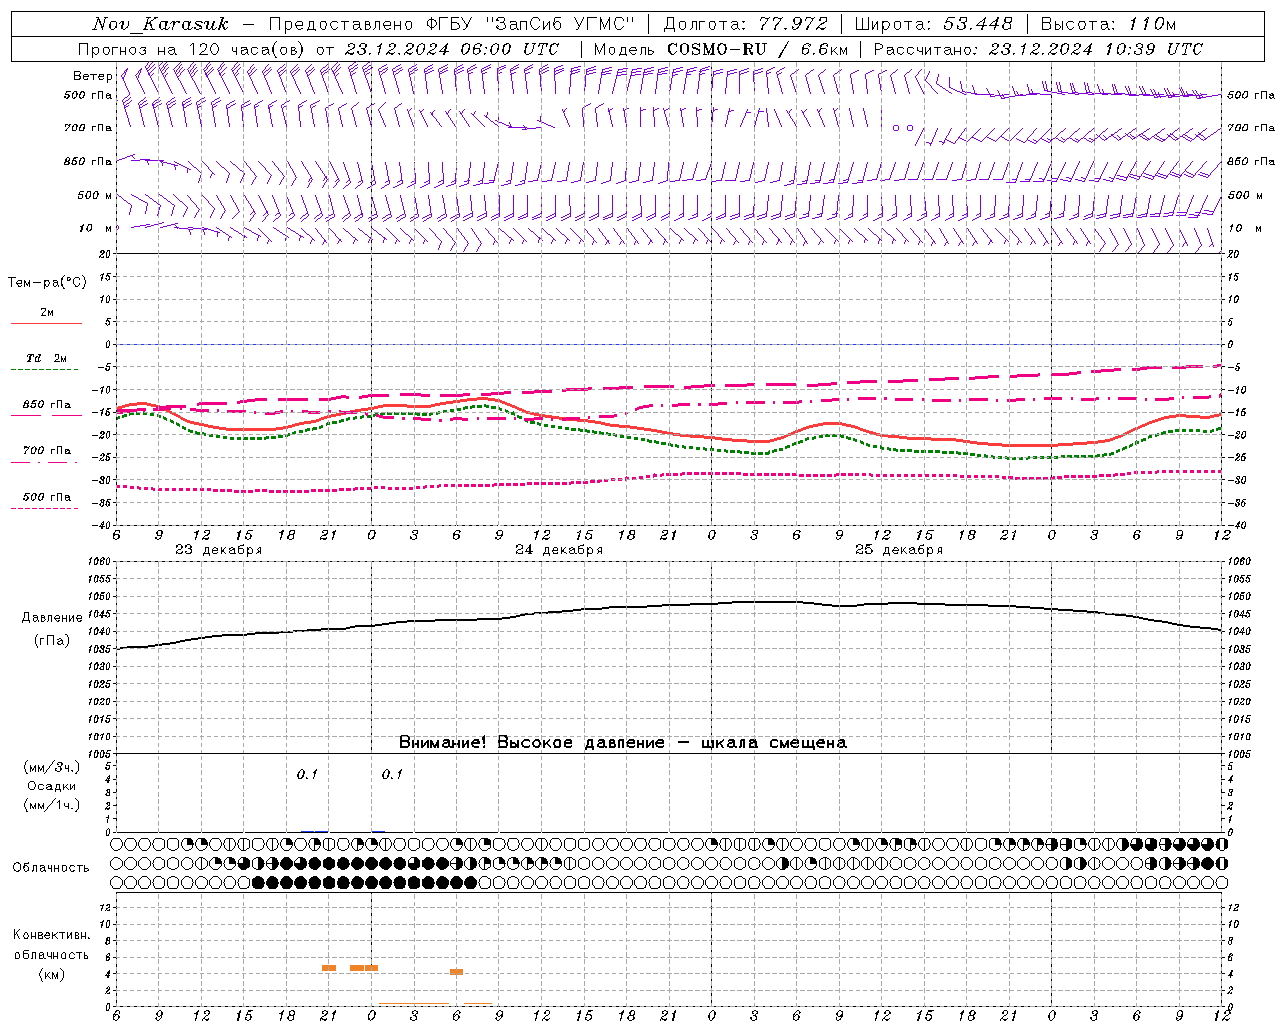Click the 'Давление' pressure panel label
The height and width of the screenshot is (1024, 1280).
(x=52, y=618)
